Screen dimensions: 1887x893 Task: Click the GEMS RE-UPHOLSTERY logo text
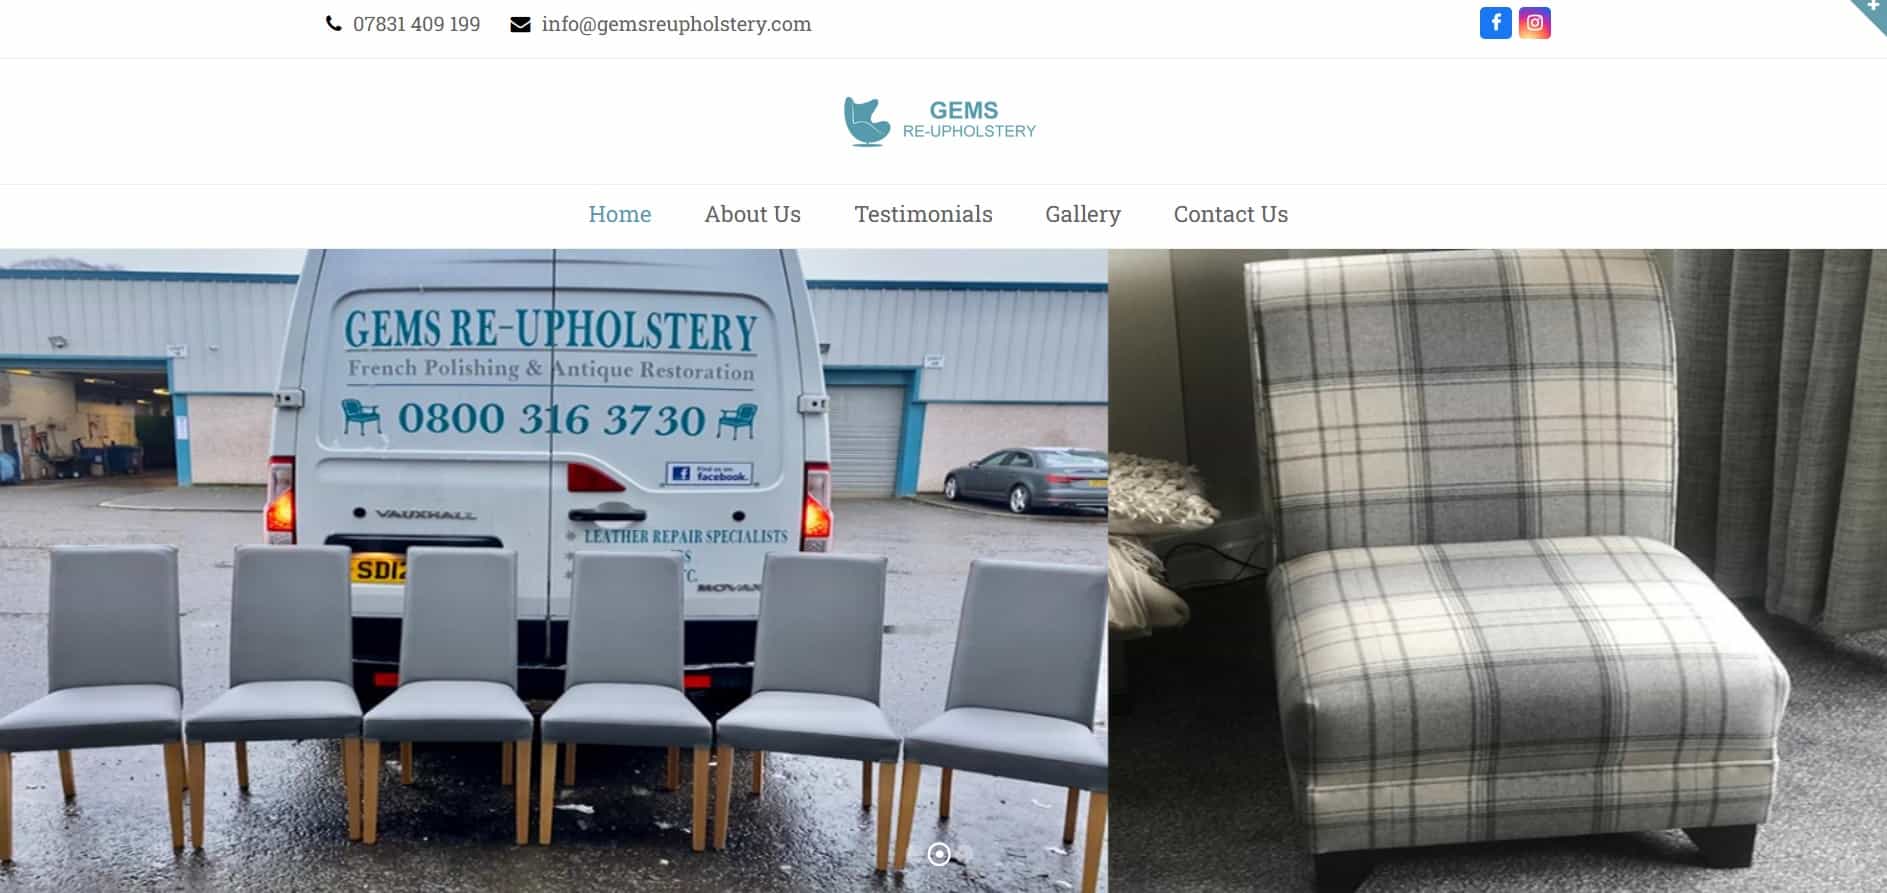click(968, 120)
